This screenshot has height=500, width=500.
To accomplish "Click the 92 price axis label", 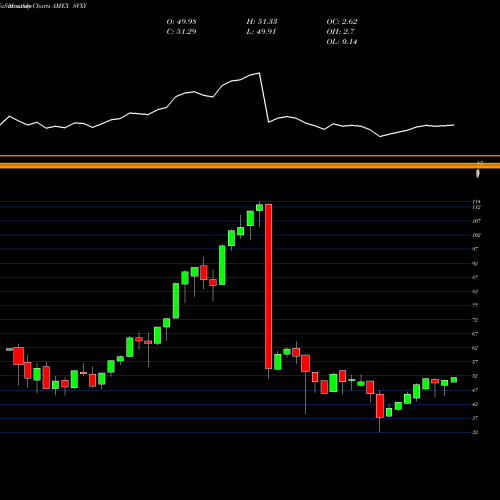I will 475,263.
